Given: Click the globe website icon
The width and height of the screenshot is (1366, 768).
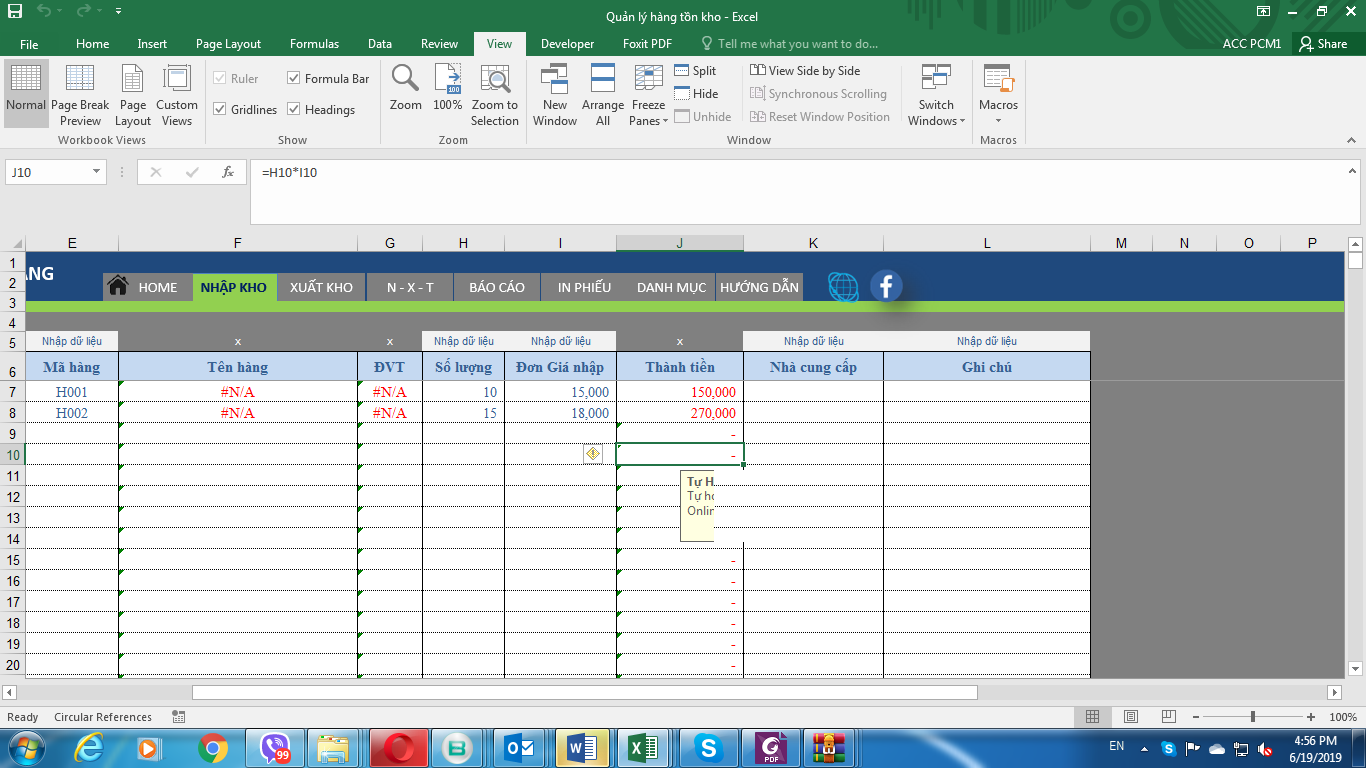Looking at the screenshot, I should point(843,287).
